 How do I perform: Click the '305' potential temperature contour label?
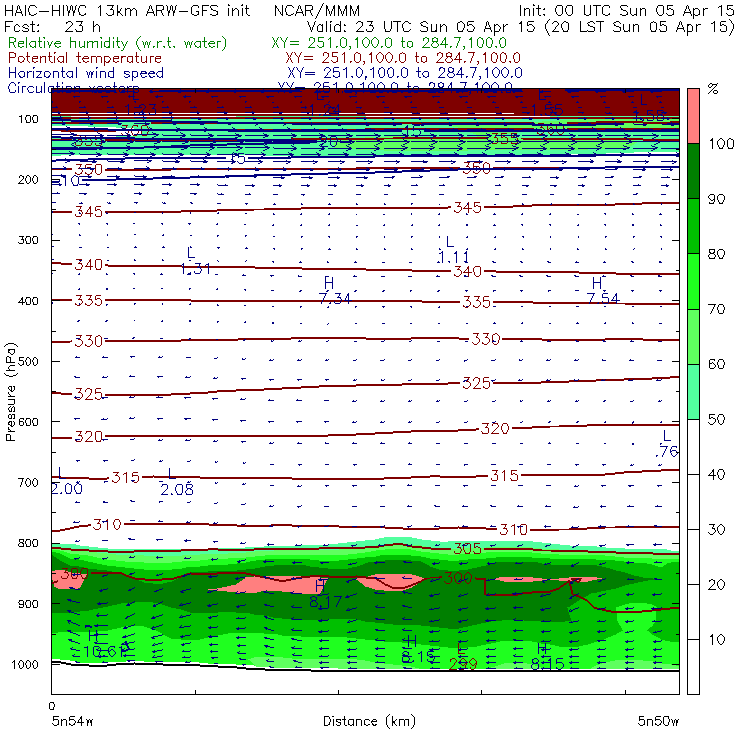click(467, 548)
